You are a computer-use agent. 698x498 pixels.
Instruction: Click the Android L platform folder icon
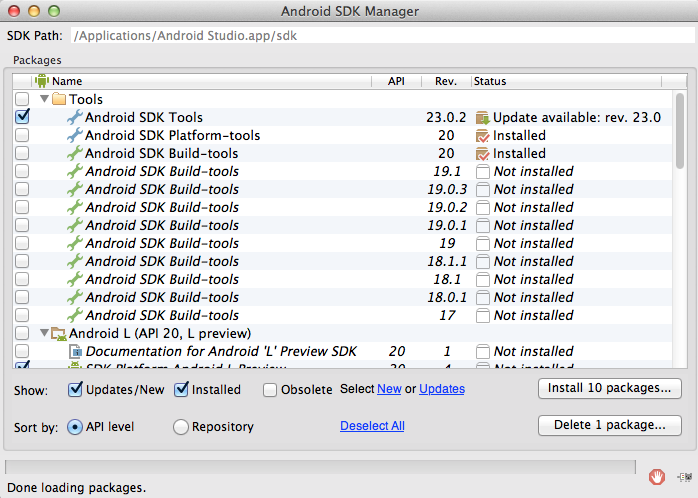[59, 333]
